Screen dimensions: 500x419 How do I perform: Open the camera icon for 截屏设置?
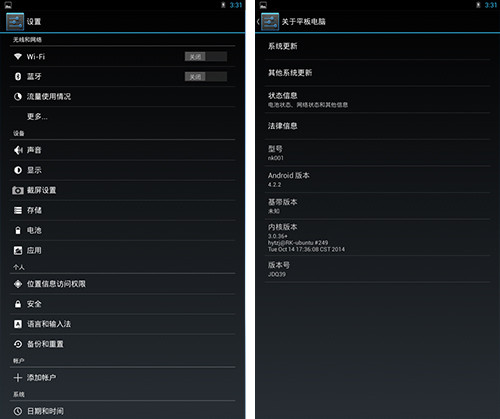coord(18,190)
